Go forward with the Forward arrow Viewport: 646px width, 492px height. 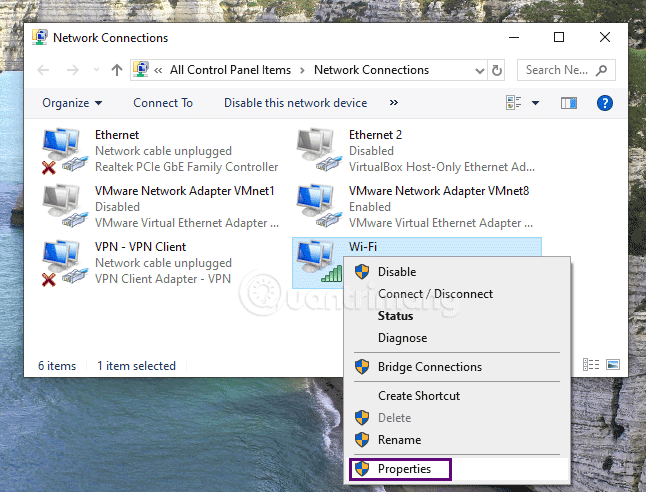coord(73,70)
